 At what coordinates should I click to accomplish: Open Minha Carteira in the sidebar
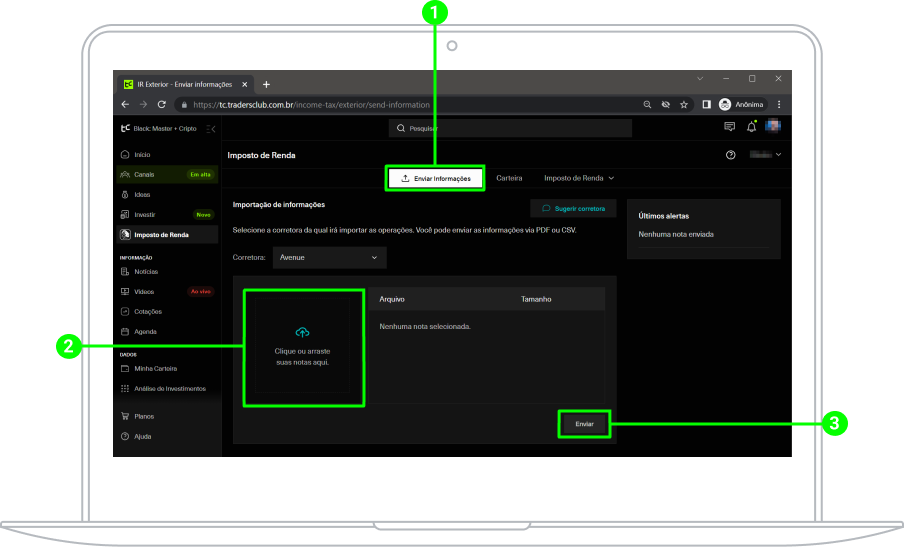[167, 368]
